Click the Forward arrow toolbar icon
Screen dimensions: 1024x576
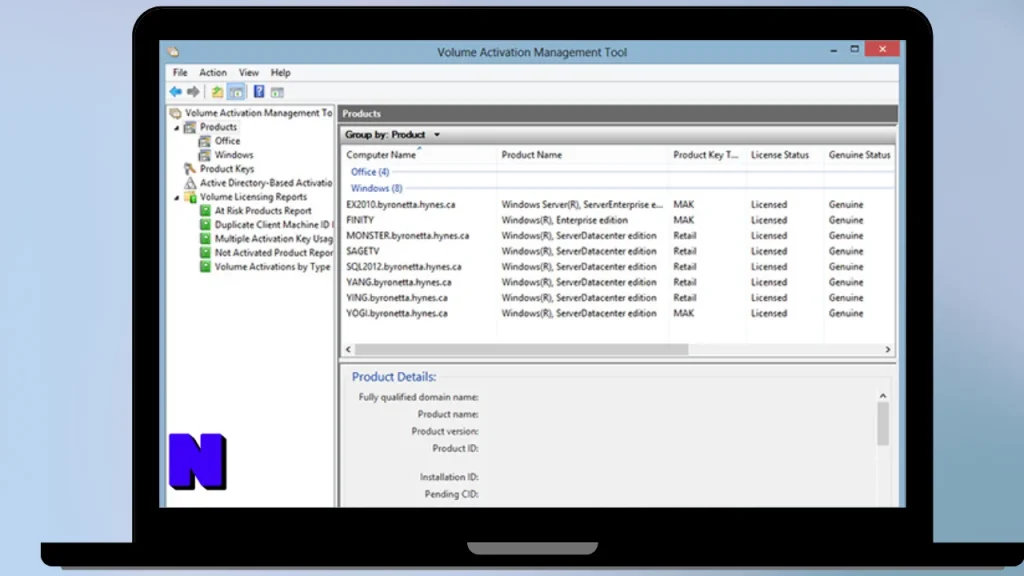(193, 92)
